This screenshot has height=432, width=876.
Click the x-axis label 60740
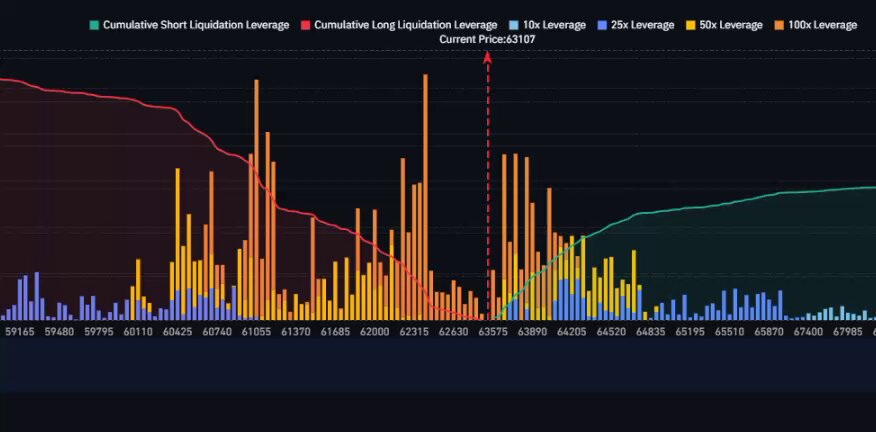[217, 331]
